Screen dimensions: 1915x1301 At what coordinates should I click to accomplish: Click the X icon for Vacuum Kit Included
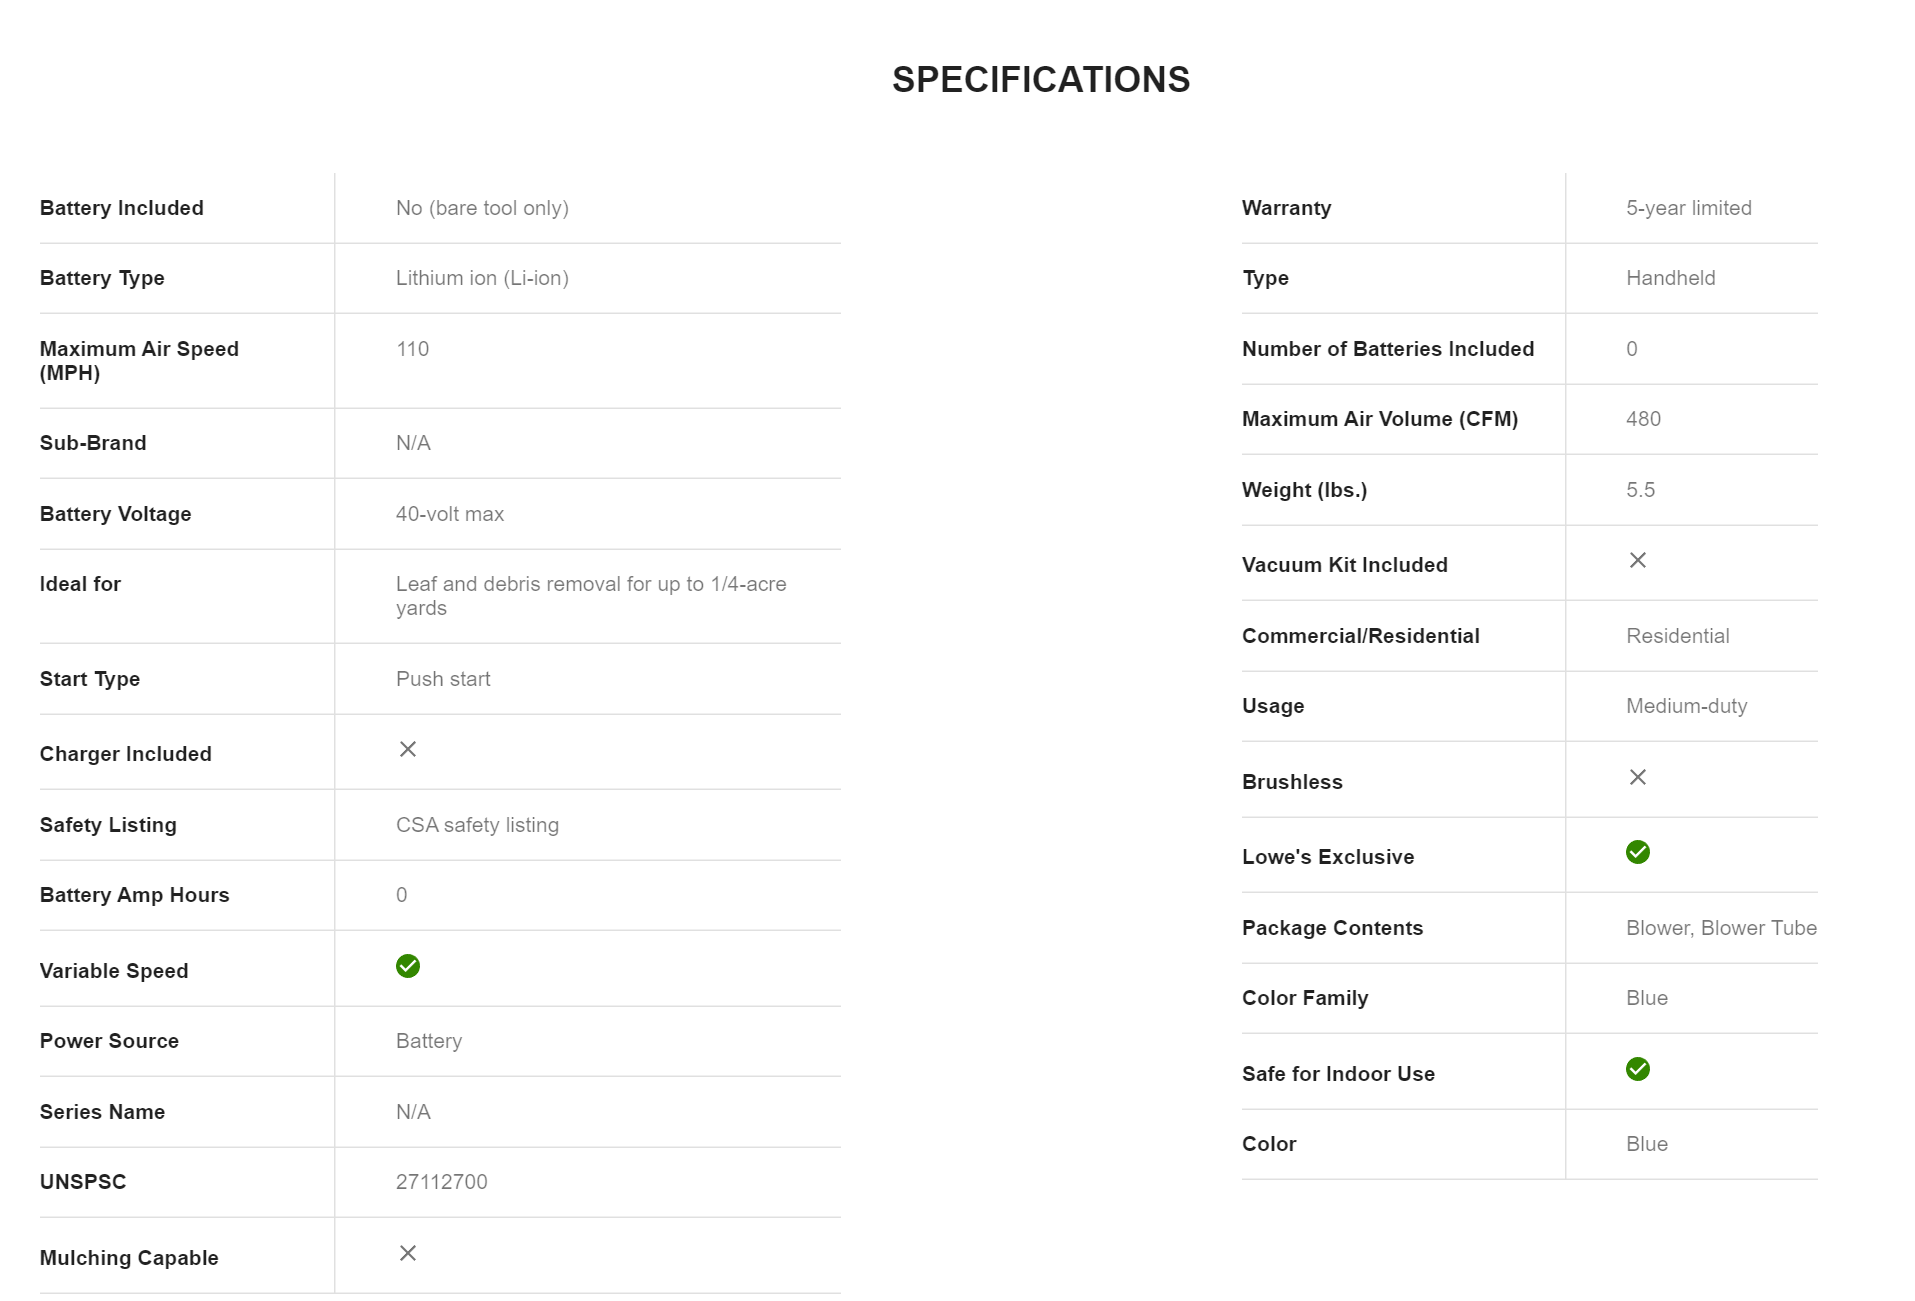coord(1638,560)
